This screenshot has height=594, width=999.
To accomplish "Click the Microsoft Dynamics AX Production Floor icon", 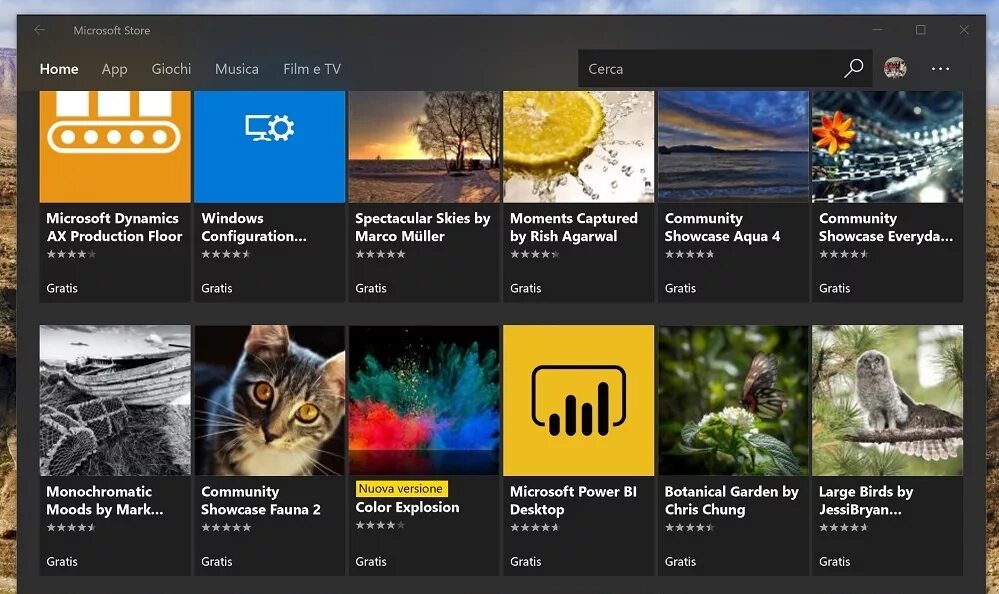I will (x=114, y=146).
